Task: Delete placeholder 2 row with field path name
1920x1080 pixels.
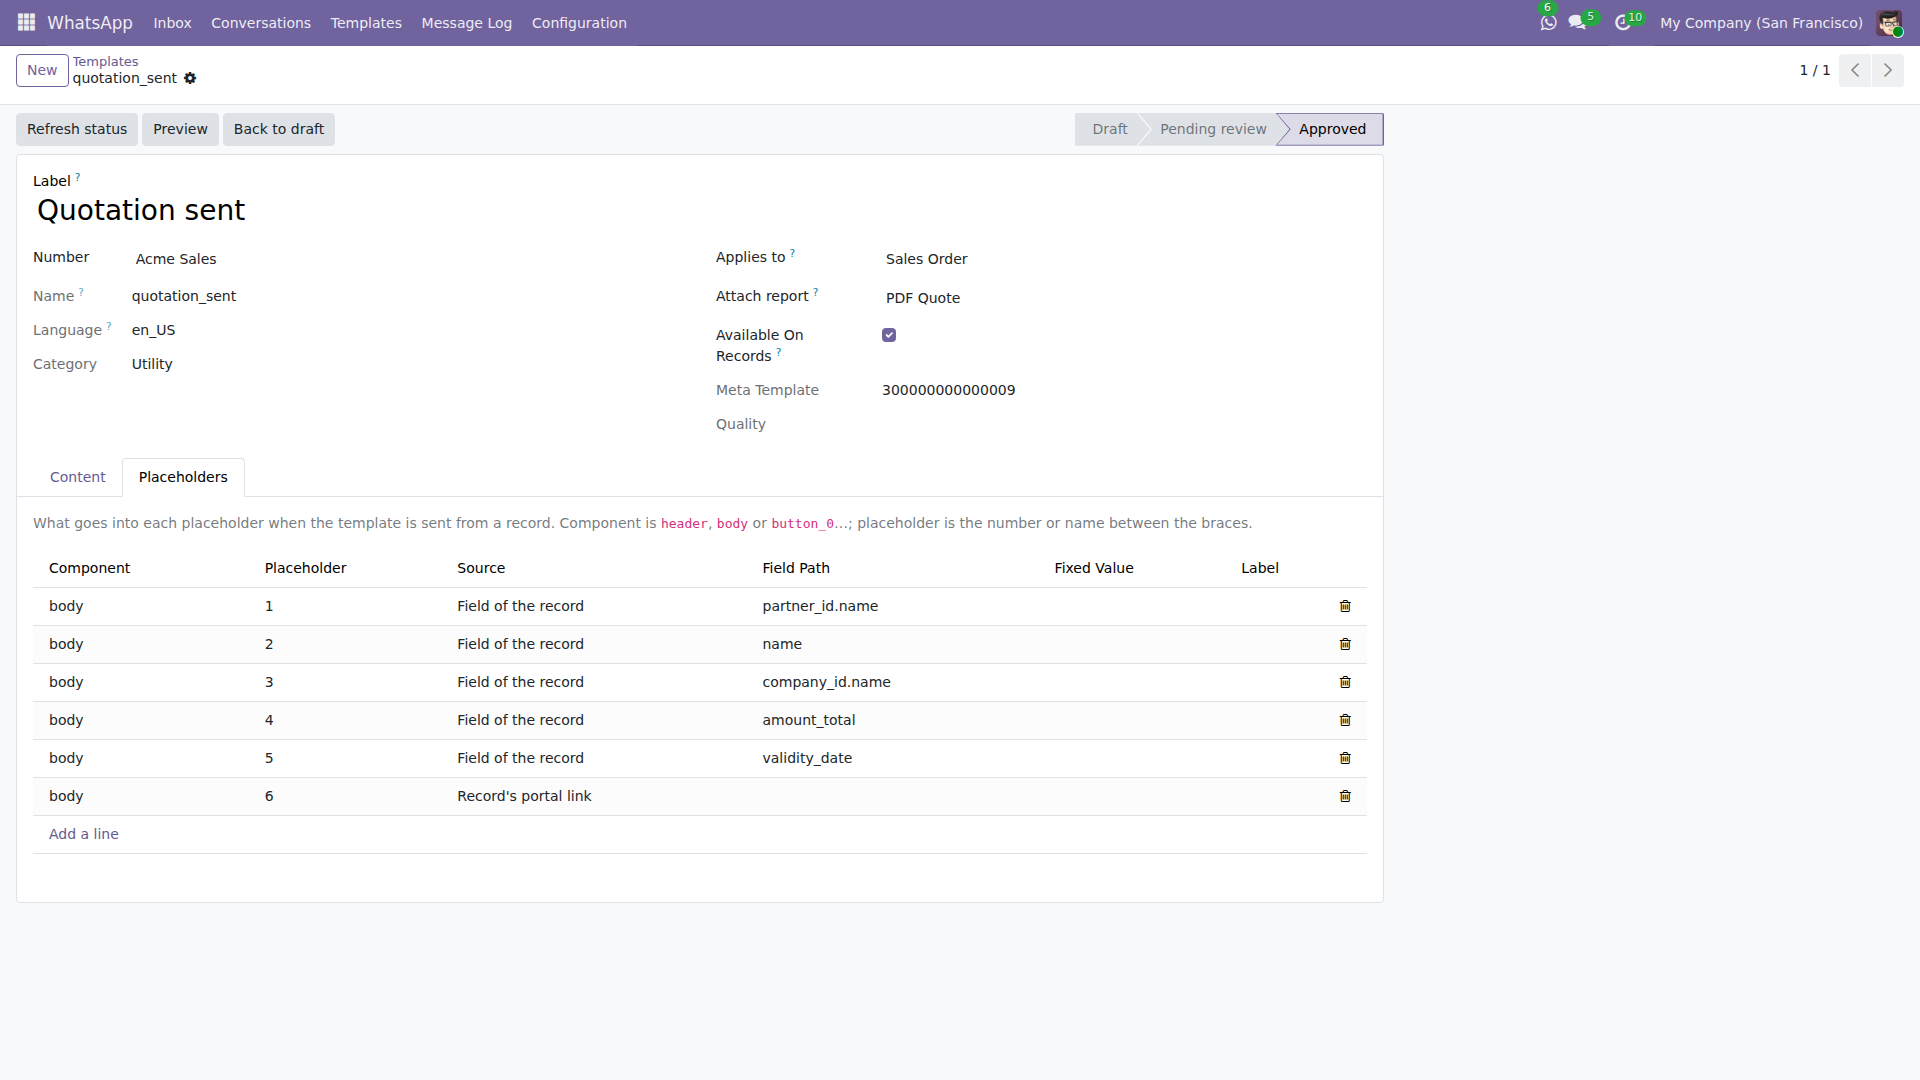Action: coord(1345,644)
